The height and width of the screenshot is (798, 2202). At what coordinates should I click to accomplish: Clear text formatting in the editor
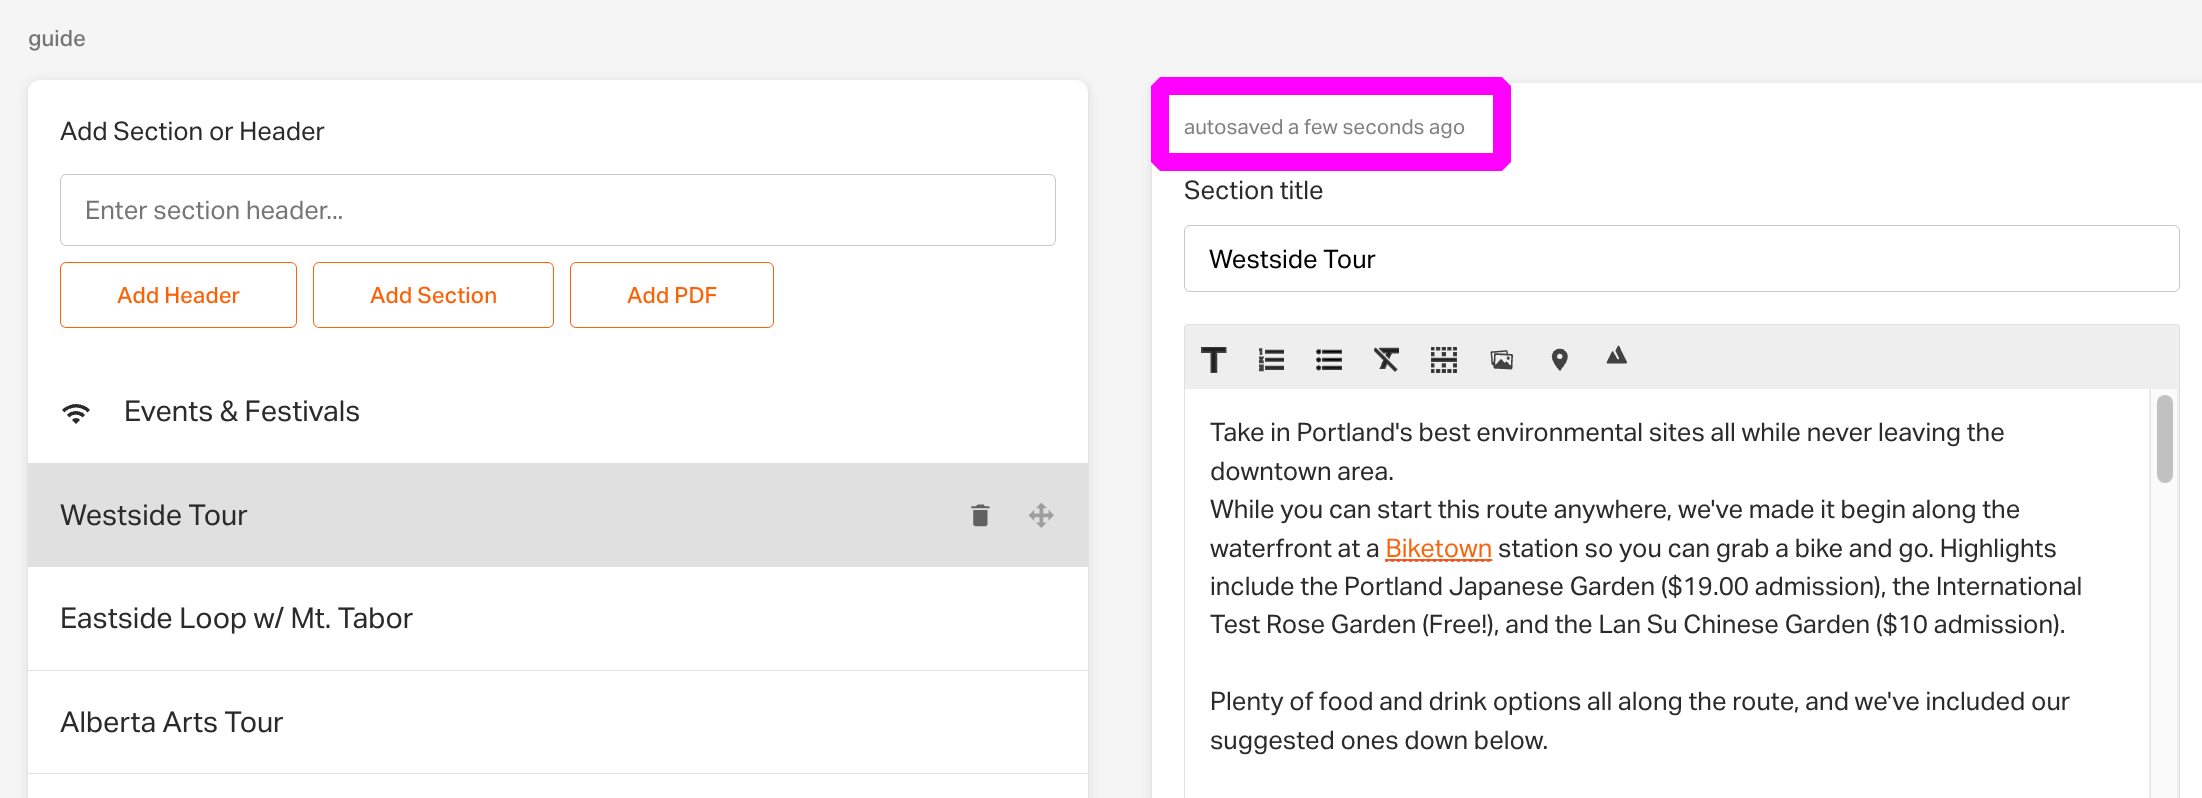click(x=1386, y=359)
